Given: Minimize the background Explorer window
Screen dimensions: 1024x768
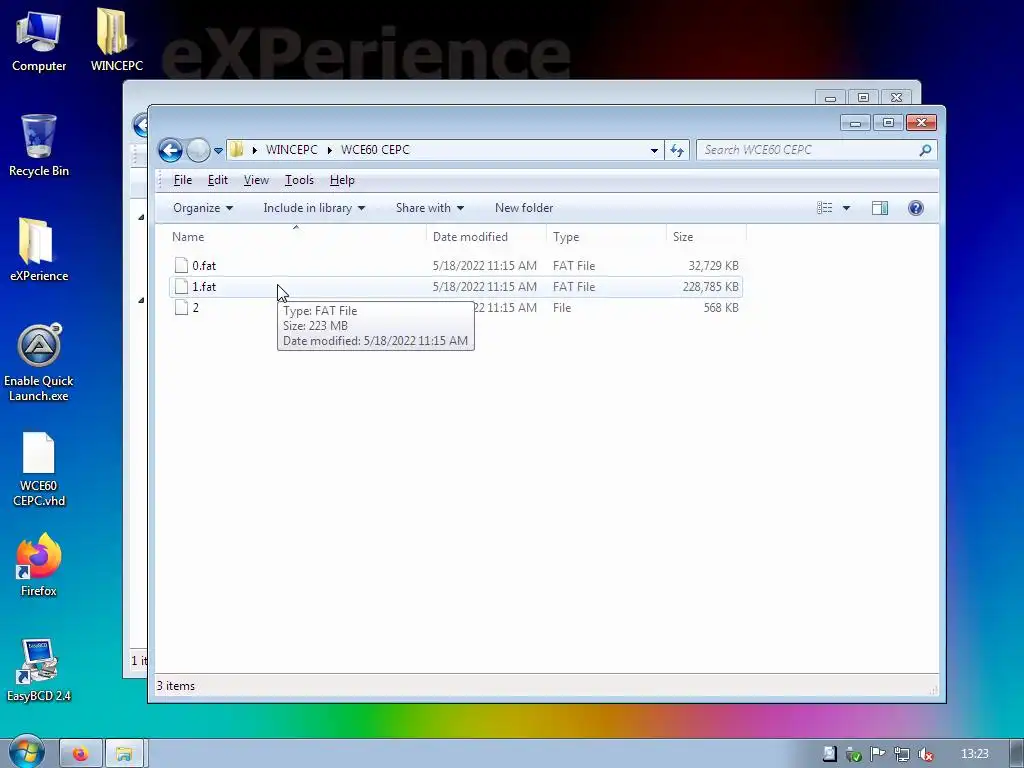Looking at the screenshot, I should pyautogui.click(x=830, y=98).
